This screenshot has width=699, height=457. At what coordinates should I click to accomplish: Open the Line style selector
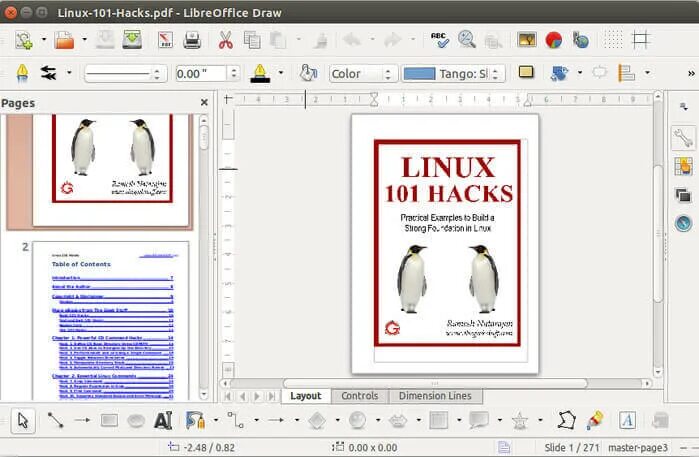(125, 74)
